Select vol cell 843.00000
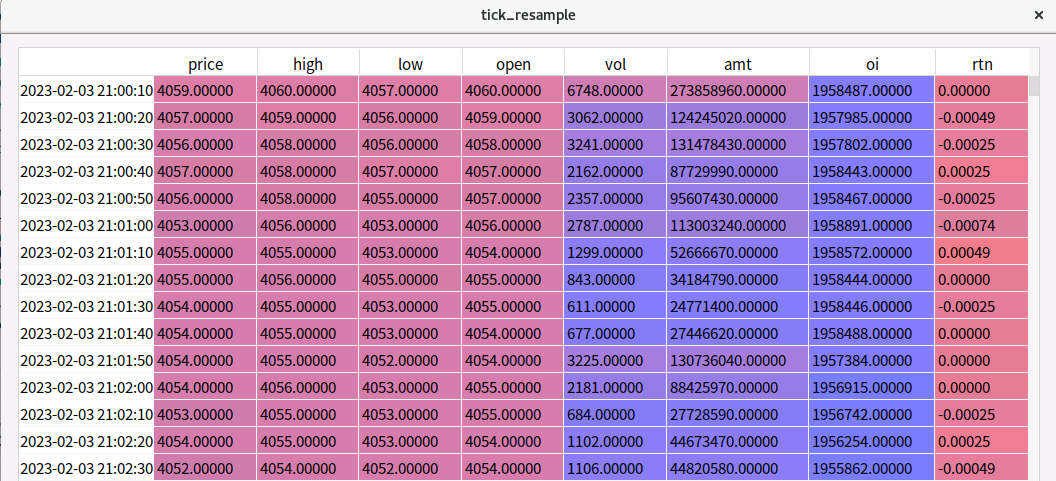The height and width of the screenshot is (481, 1056). tap(616, 279)
